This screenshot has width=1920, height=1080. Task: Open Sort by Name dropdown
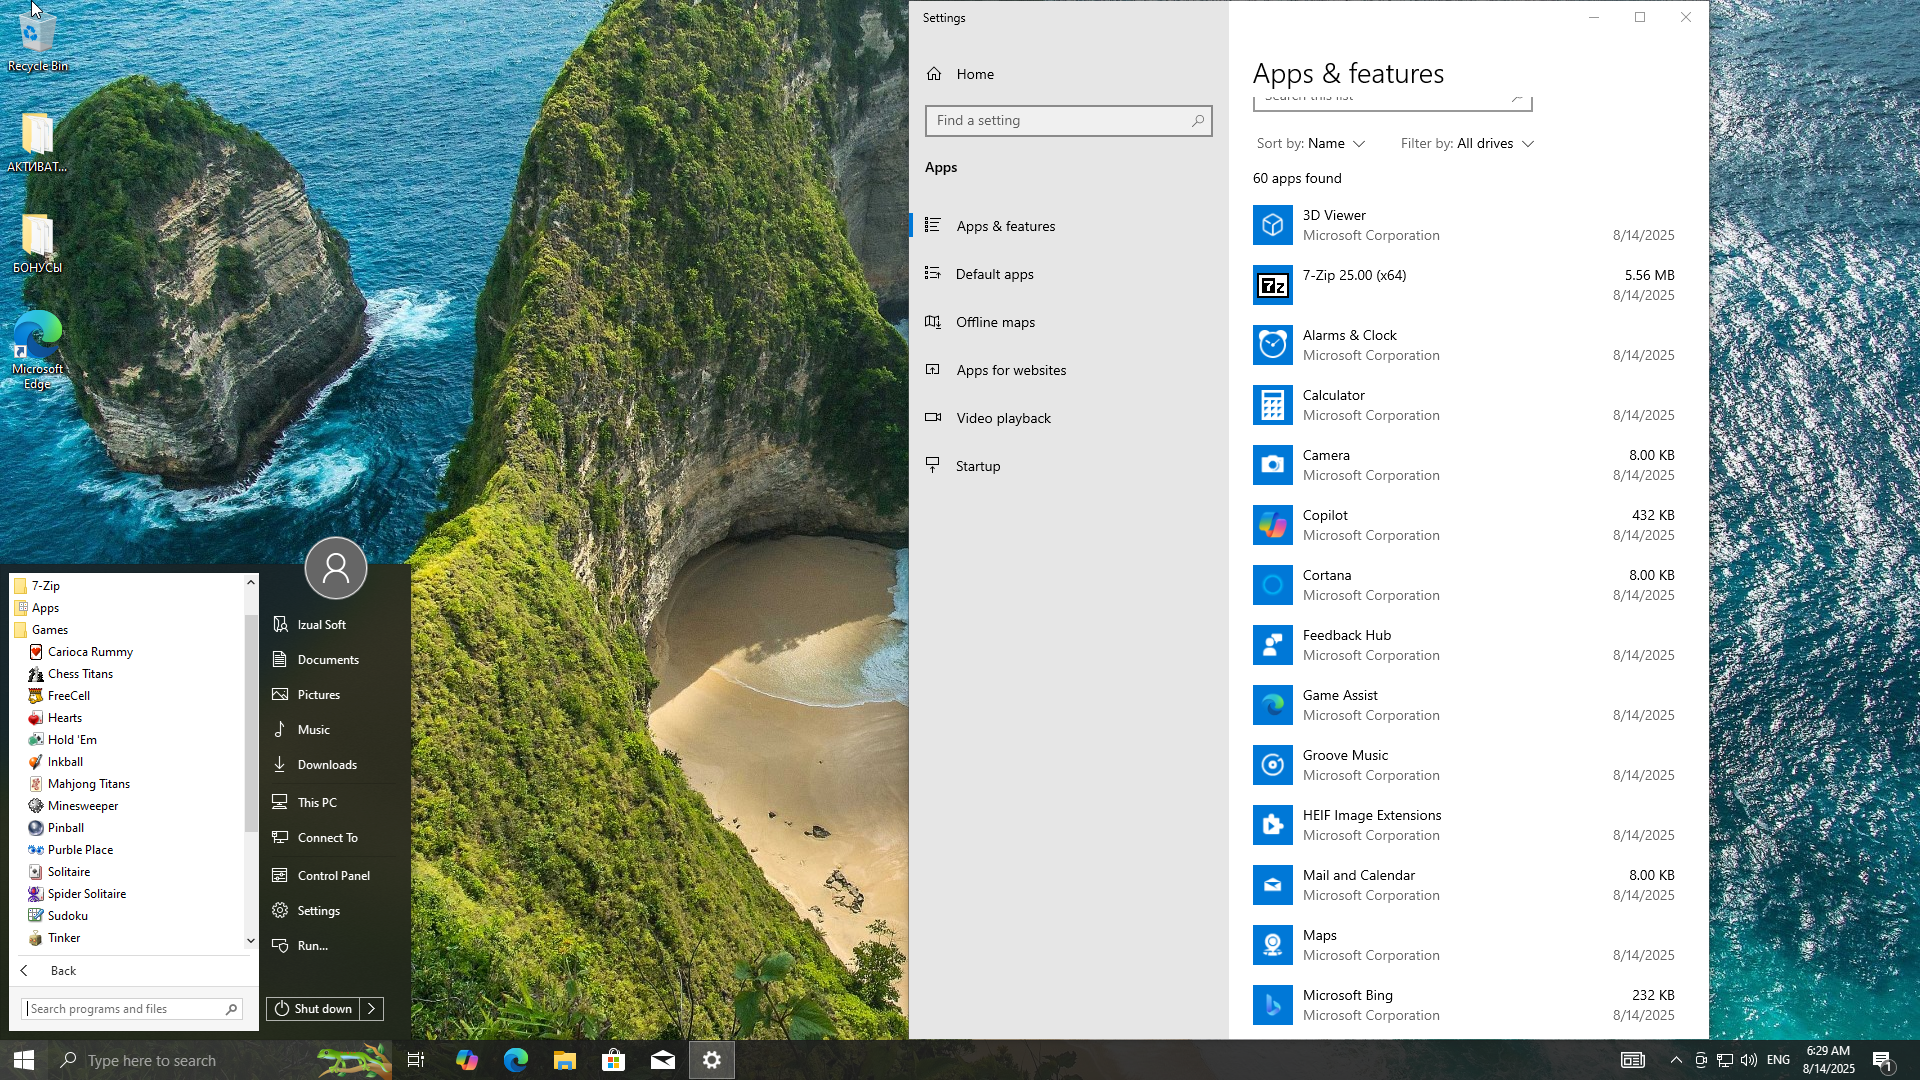1310,144
